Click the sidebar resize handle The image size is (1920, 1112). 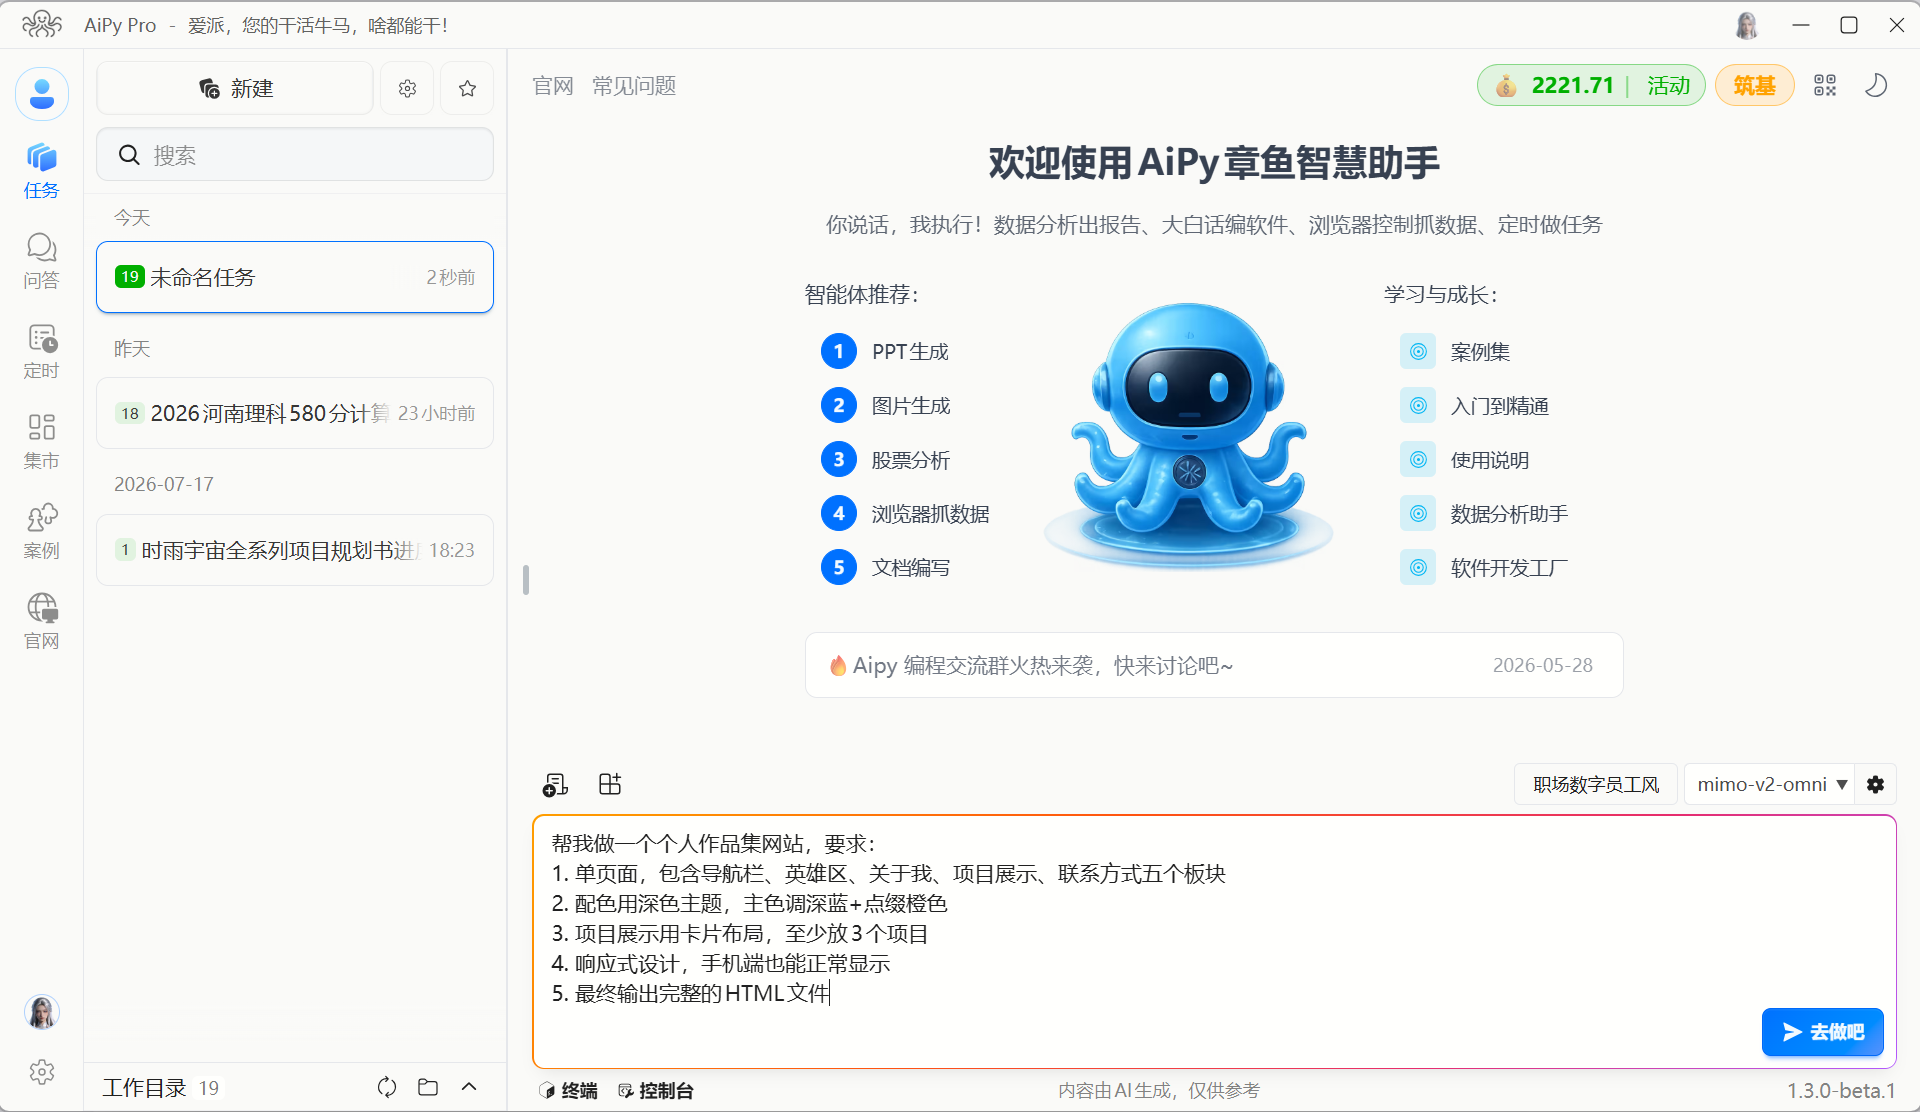526,580
